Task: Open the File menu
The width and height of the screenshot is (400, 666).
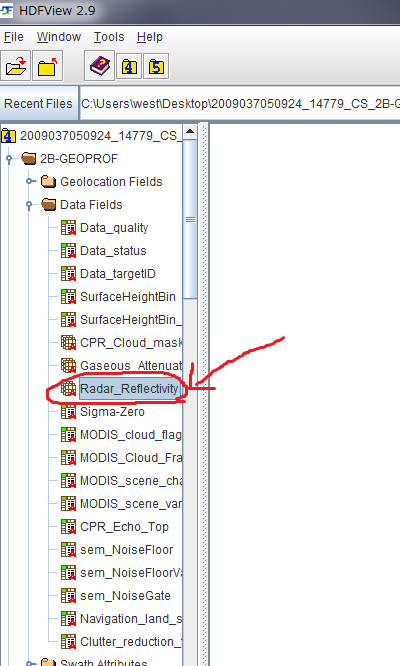Action: pos(14,37)
